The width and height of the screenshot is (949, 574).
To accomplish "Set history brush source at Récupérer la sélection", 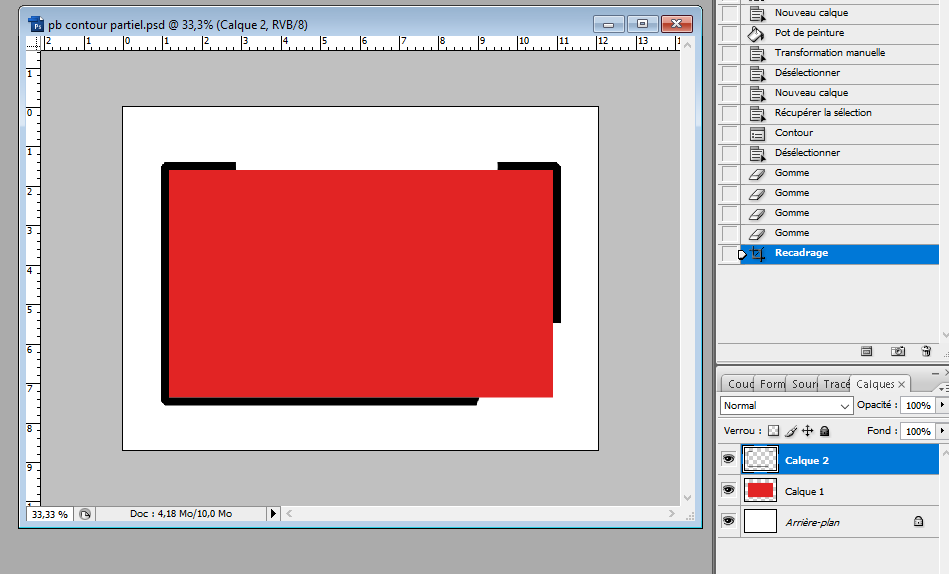I will click(730, 113).
